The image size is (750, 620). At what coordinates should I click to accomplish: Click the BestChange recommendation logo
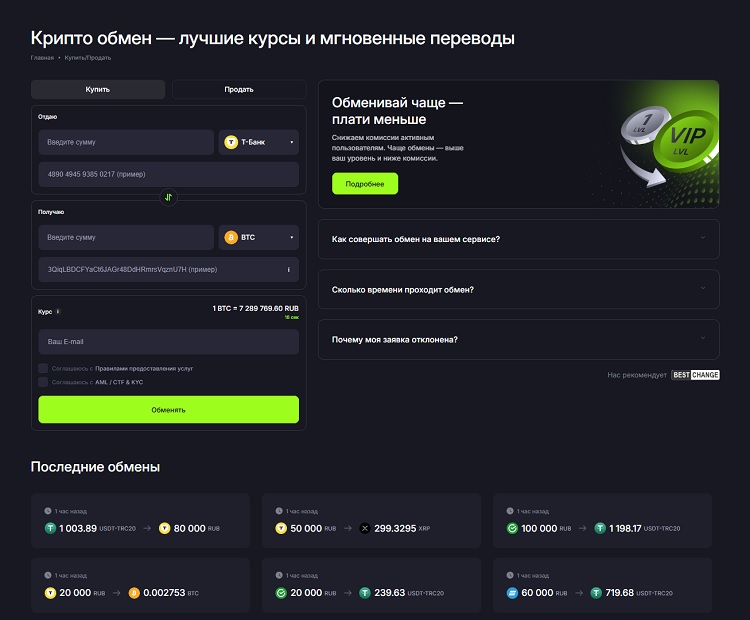pyautogui.click(x=695, y=375)
